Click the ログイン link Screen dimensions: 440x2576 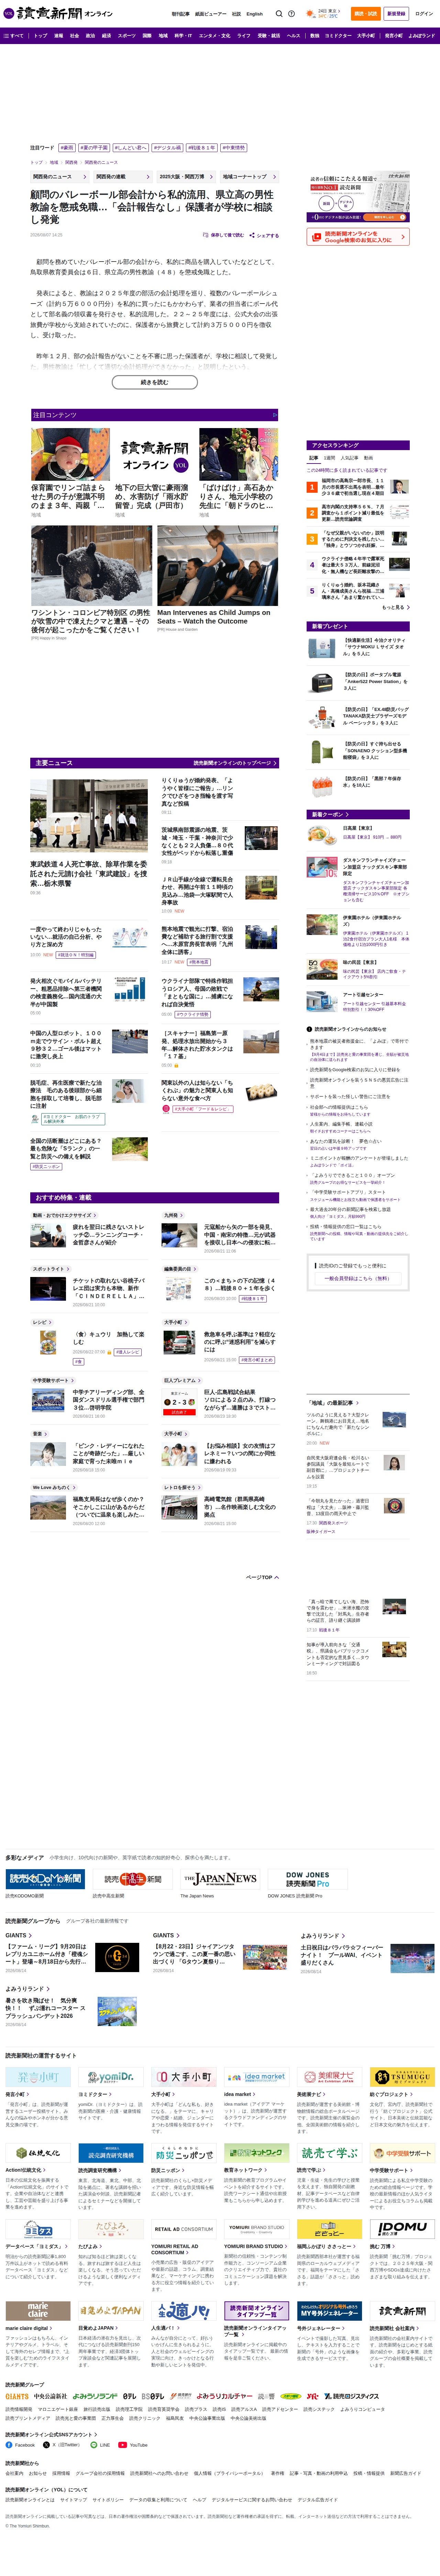pyautogui.click(x=423, y=14)
